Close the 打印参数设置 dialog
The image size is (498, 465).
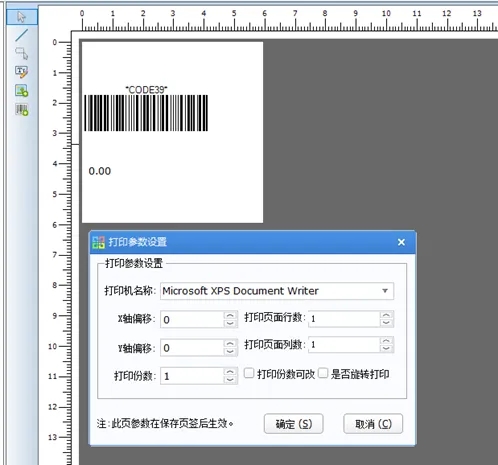(x=401, y=242)
